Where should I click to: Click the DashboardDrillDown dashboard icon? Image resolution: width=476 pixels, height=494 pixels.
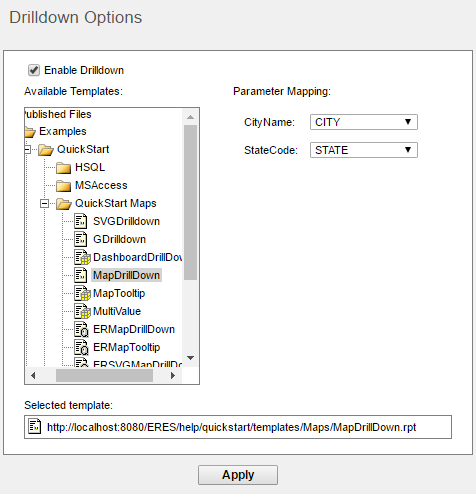[x=82, y=257]
